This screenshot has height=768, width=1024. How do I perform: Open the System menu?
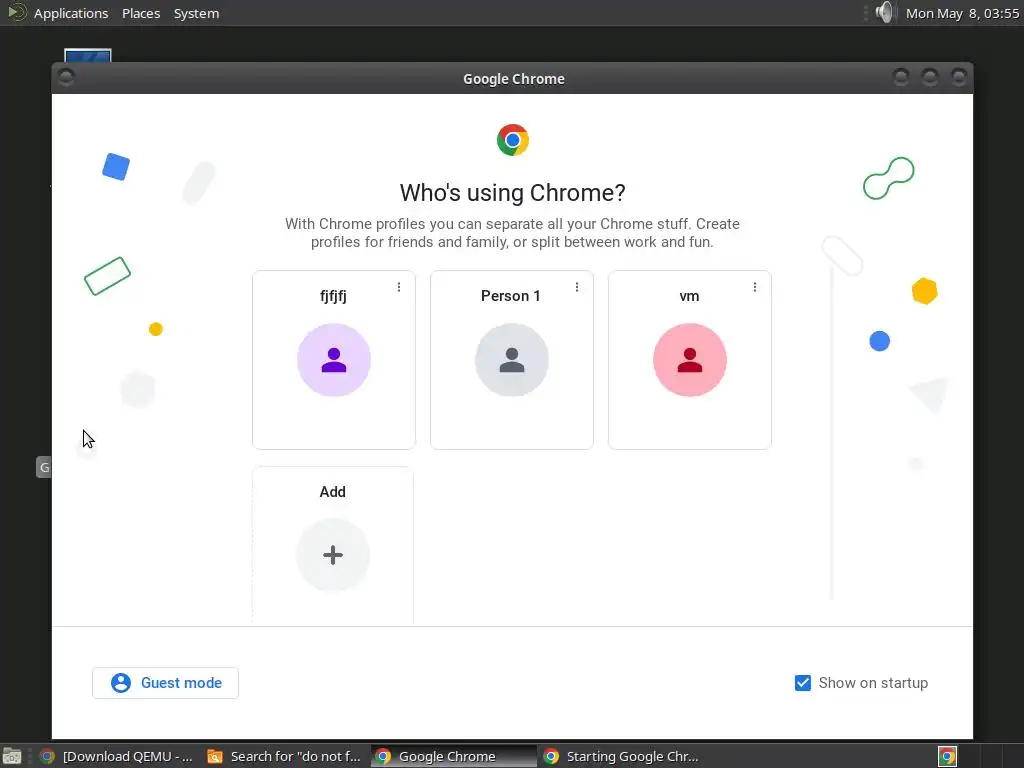pos(197,13)
